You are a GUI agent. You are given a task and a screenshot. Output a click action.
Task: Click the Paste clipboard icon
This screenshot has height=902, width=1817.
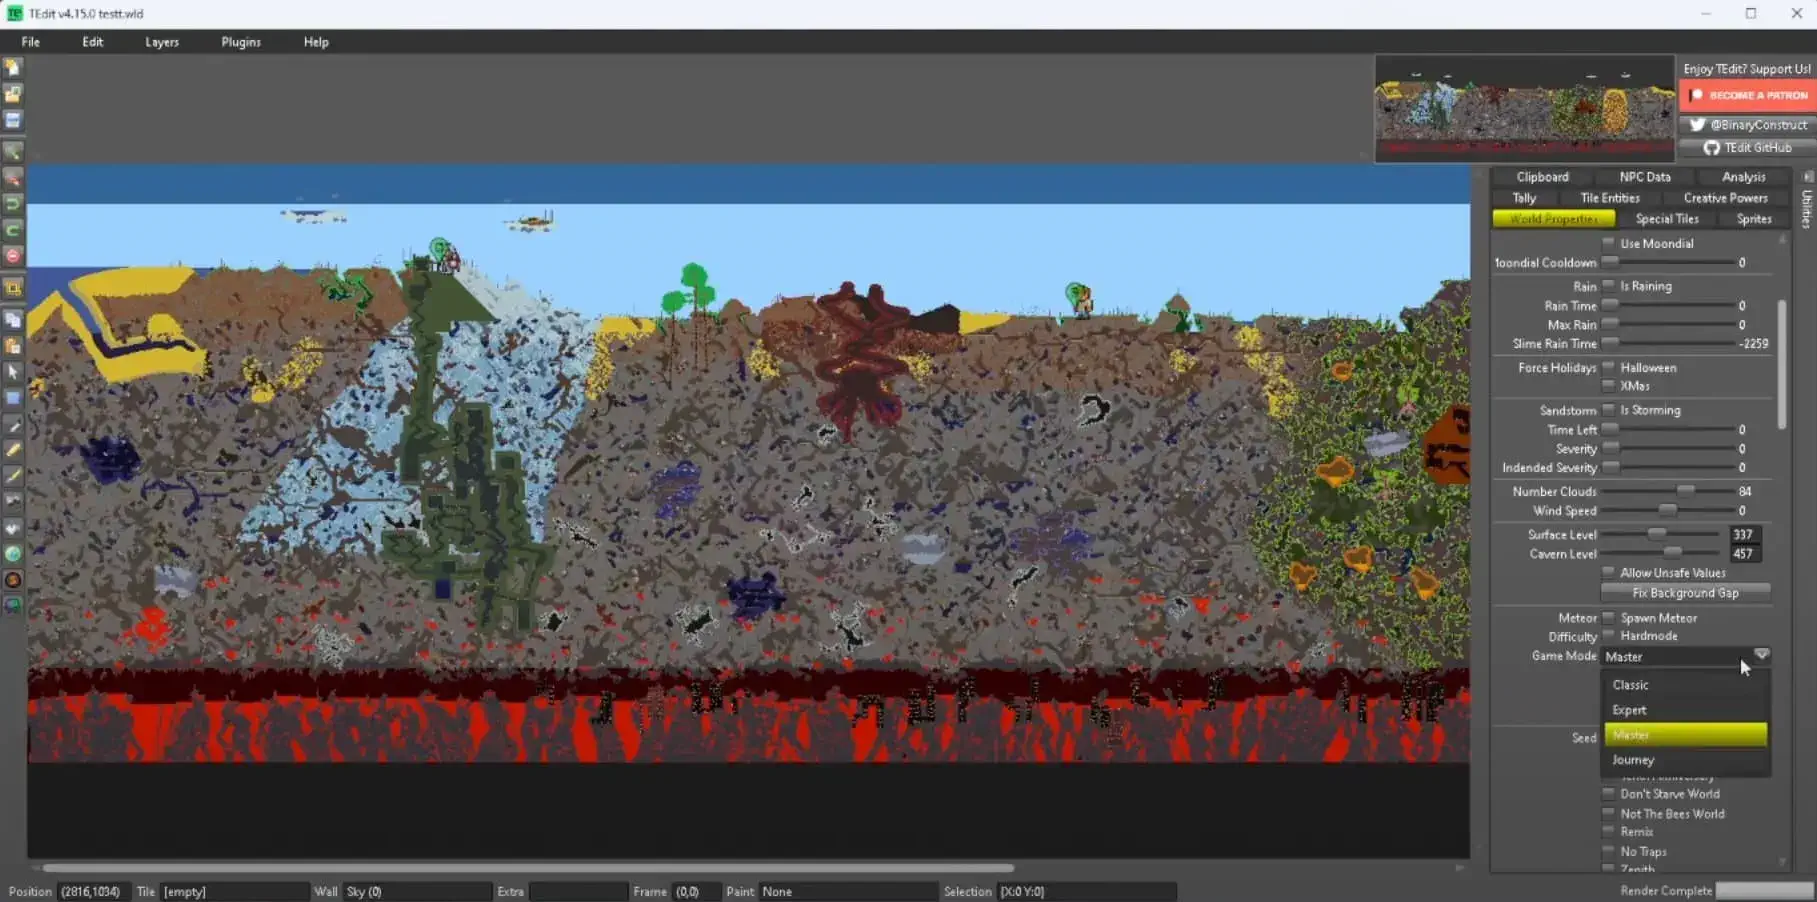point(13,346)
